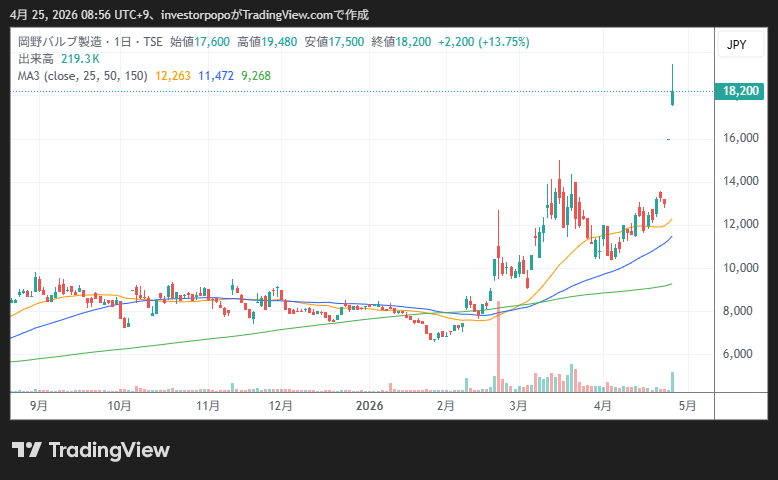Click the TradingView wordmark text

coord(110,450)
